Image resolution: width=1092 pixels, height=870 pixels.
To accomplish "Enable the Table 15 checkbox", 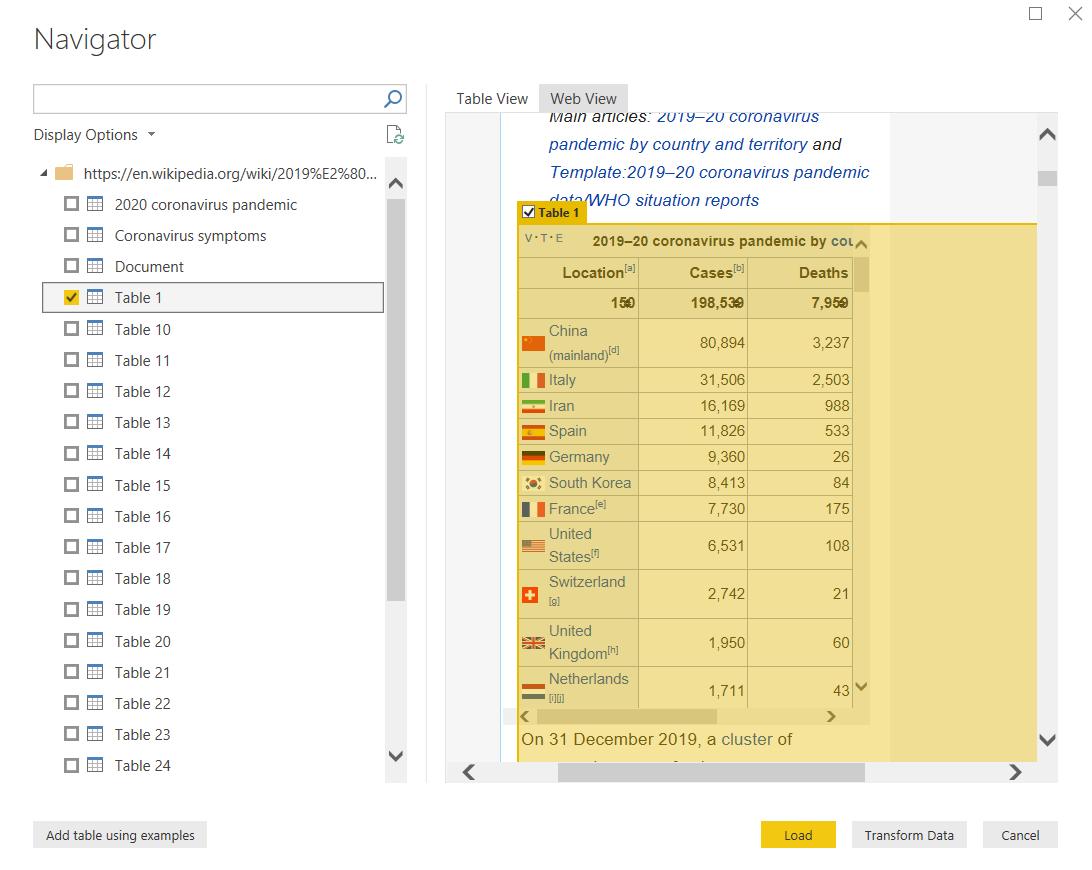I will click(x=71, y=485).
